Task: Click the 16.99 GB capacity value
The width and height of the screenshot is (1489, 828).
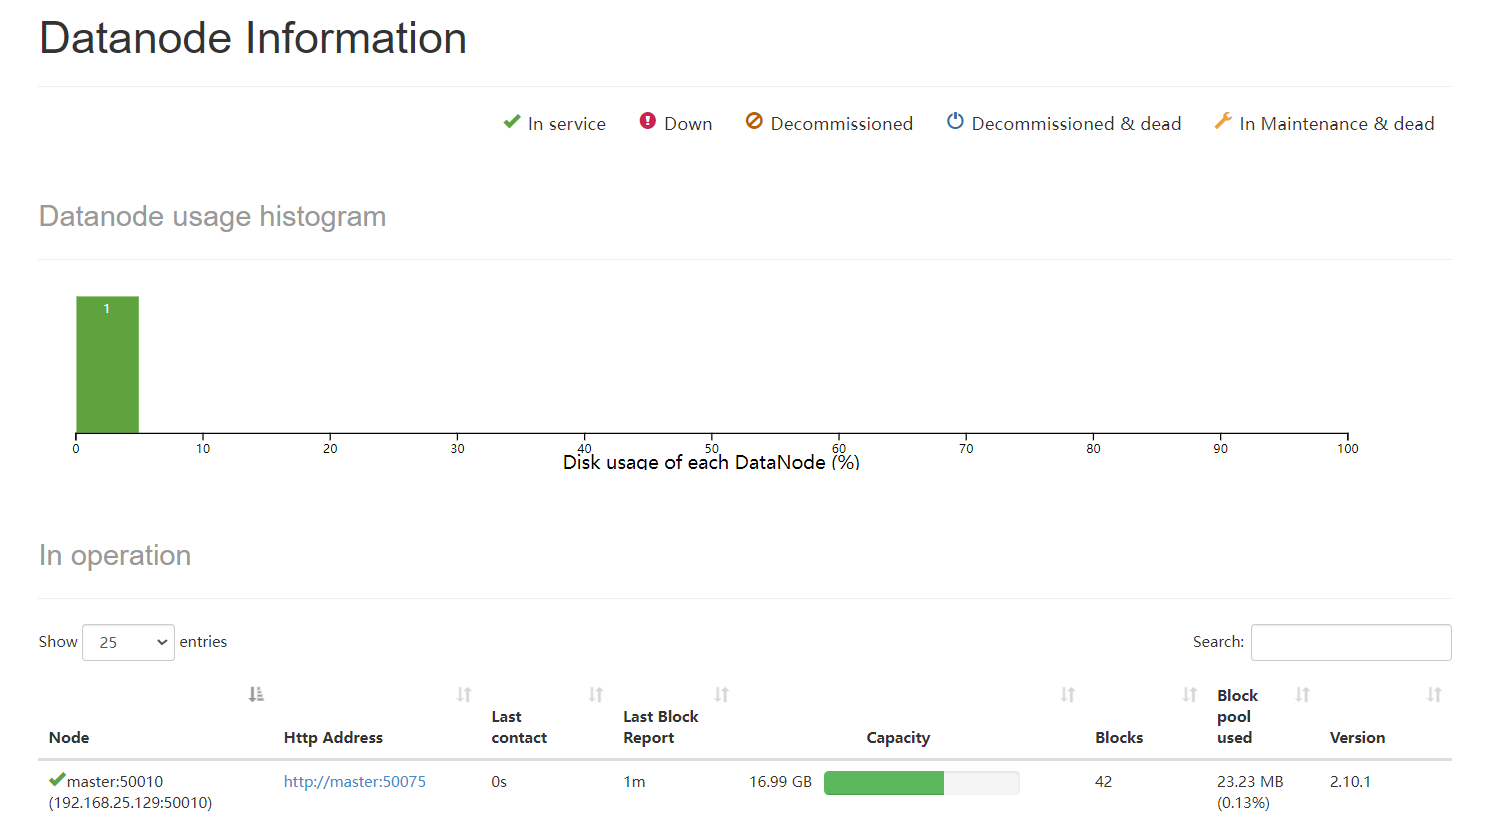Action: [x=781, y=781]
